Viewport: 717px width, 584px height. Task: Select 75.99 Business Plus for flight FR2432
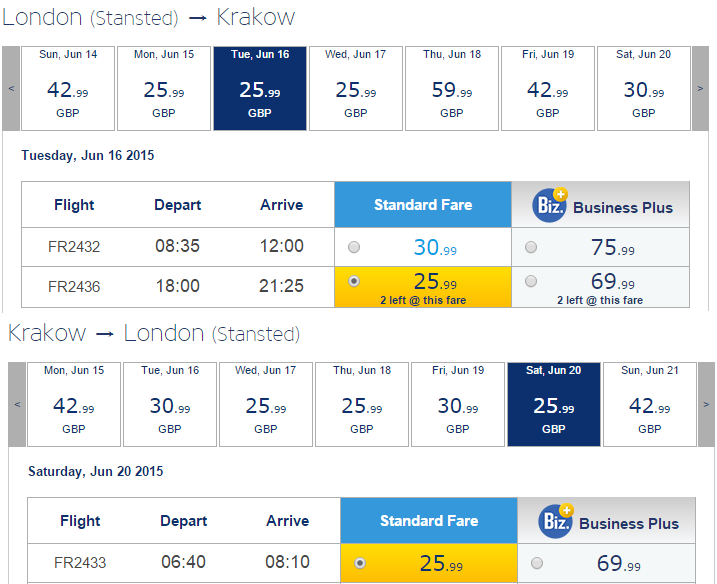pos(531,247)
